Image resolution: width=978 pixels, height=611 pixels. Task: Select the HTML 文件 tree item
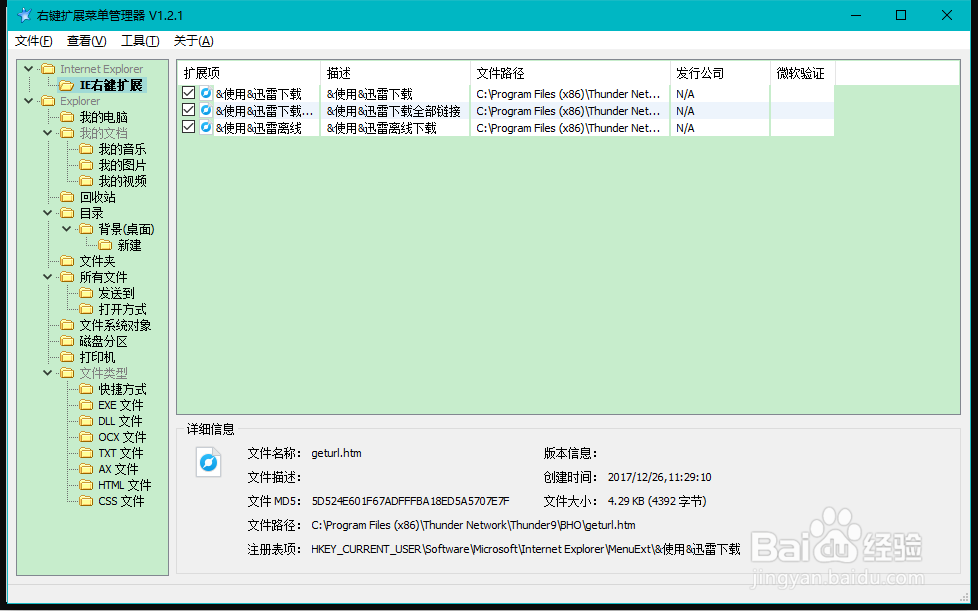[x=125, y=485]
